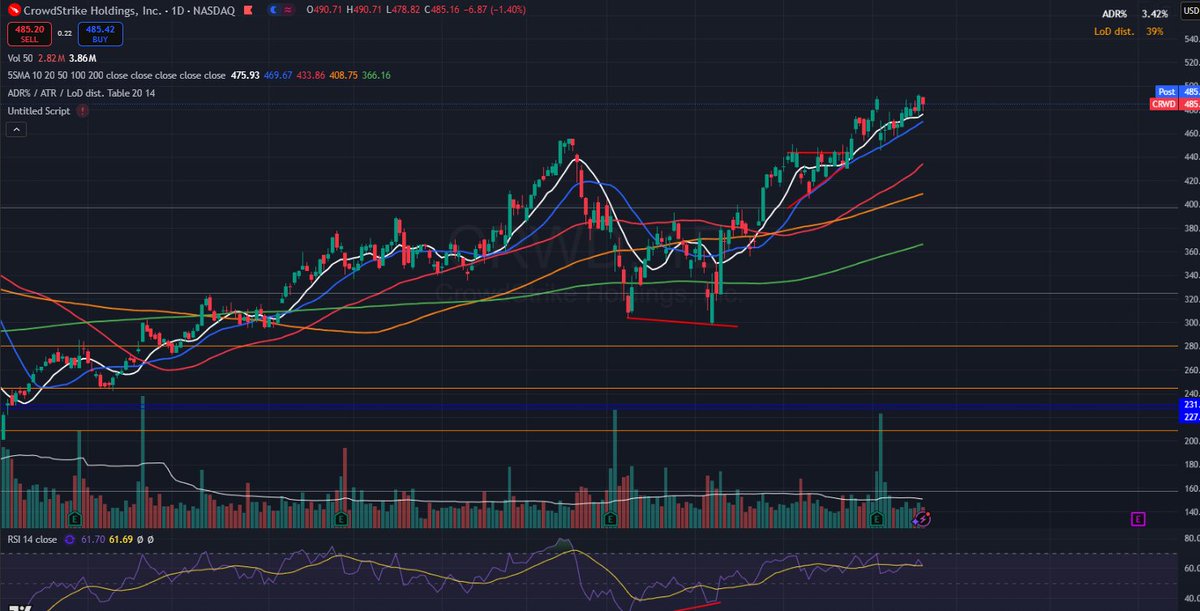Open the leftmost green earnings E marker
Image resolution: width=1200 pixels, height=611 pixels.
coord(74,519)
